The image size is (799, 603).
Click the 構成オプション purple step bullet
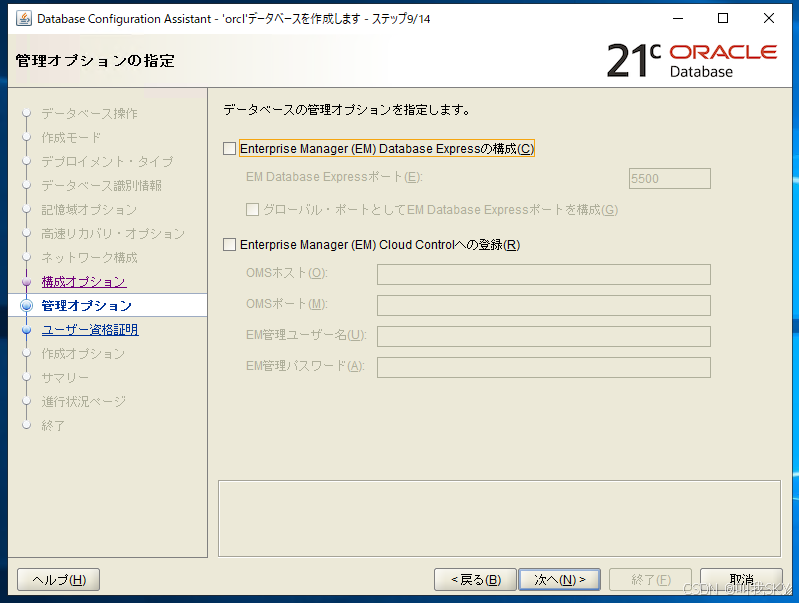[26, 281]
